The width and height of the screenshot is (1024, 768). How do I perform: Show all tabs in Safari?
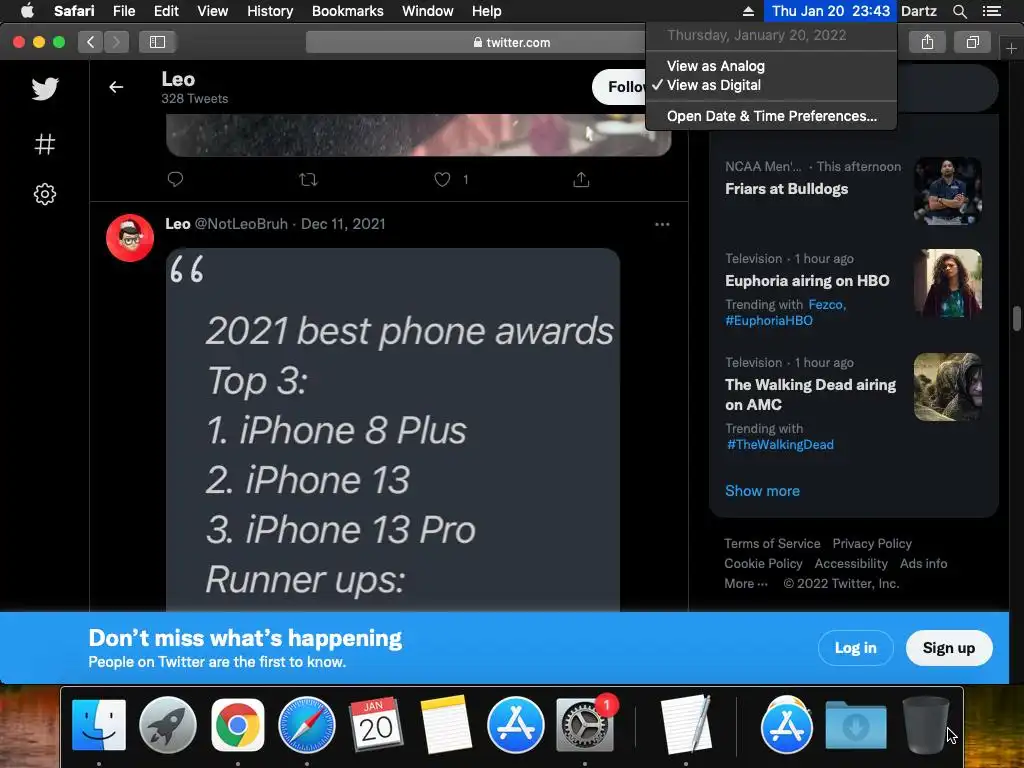(972, 42)
